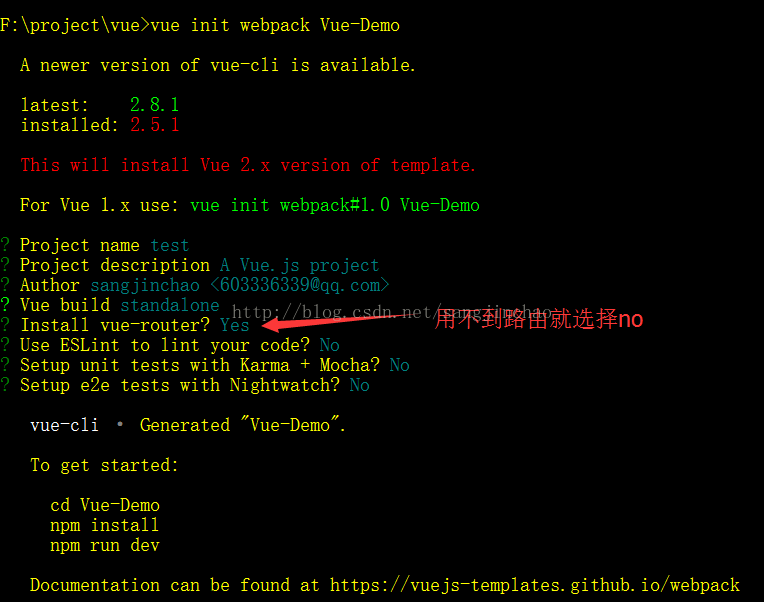Viewport: 764px width, 602px height.
Task: Click the 'cd Vue-Demo' command line
Action: pos(105,505)
